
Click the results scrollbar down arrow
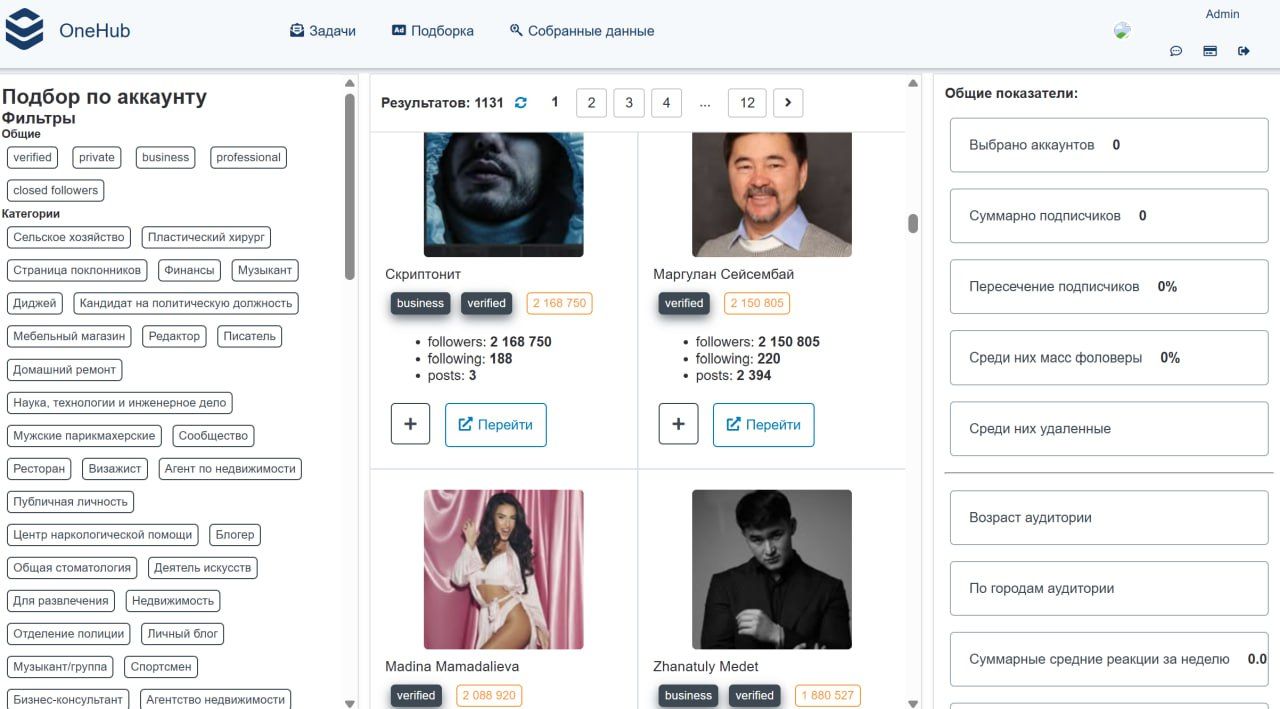[913, 703]
